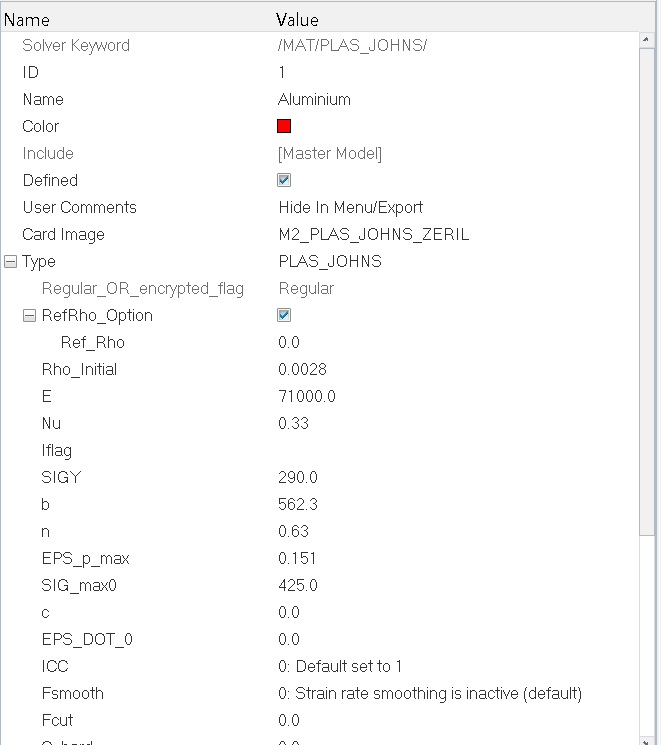Click the vertical scrollbar thumb
Image resolution: width=661 pixels, height=745 pixels.
(647, 291)
